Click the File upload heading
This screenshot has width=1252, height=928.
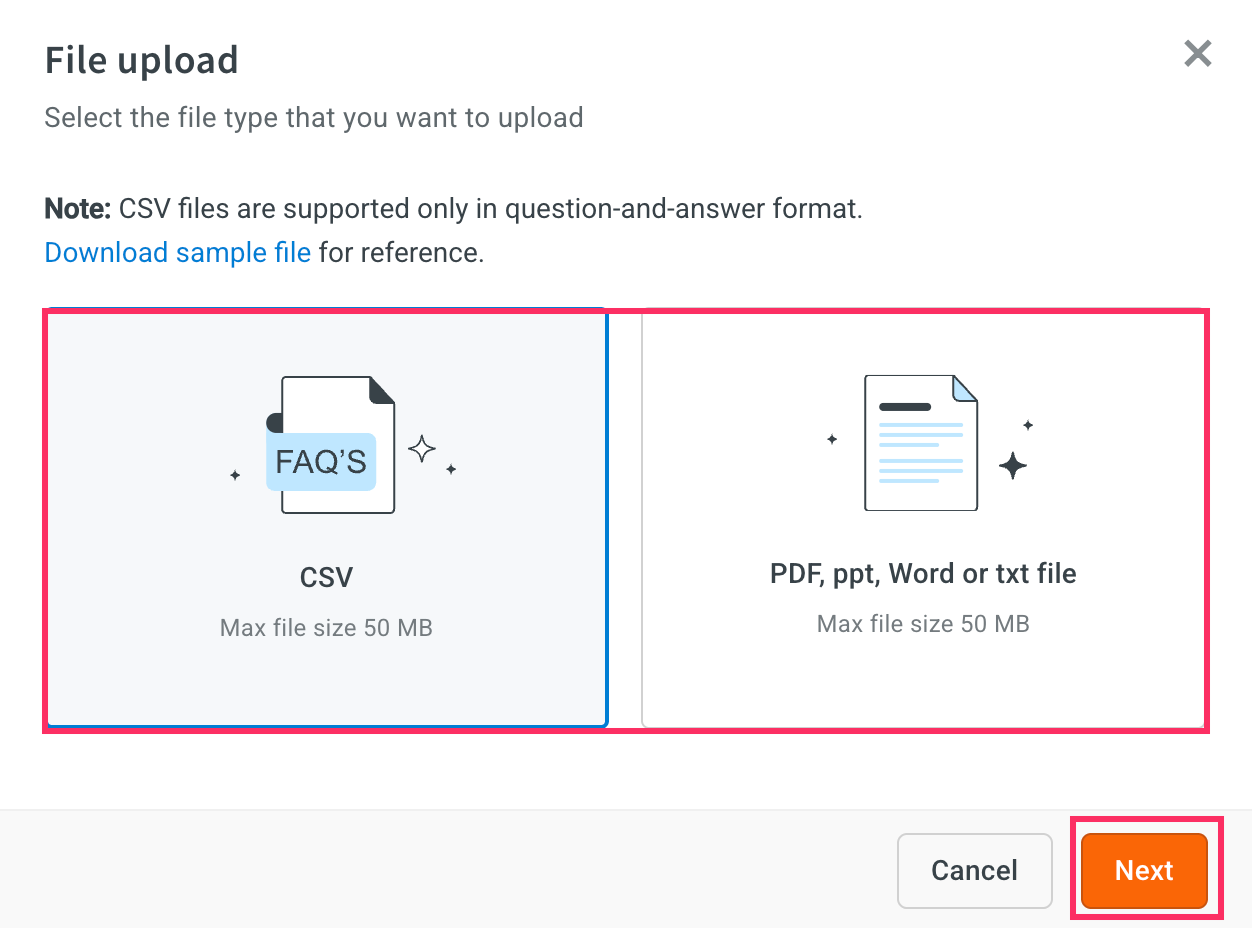pyautogui.click(x=142, y=61)
